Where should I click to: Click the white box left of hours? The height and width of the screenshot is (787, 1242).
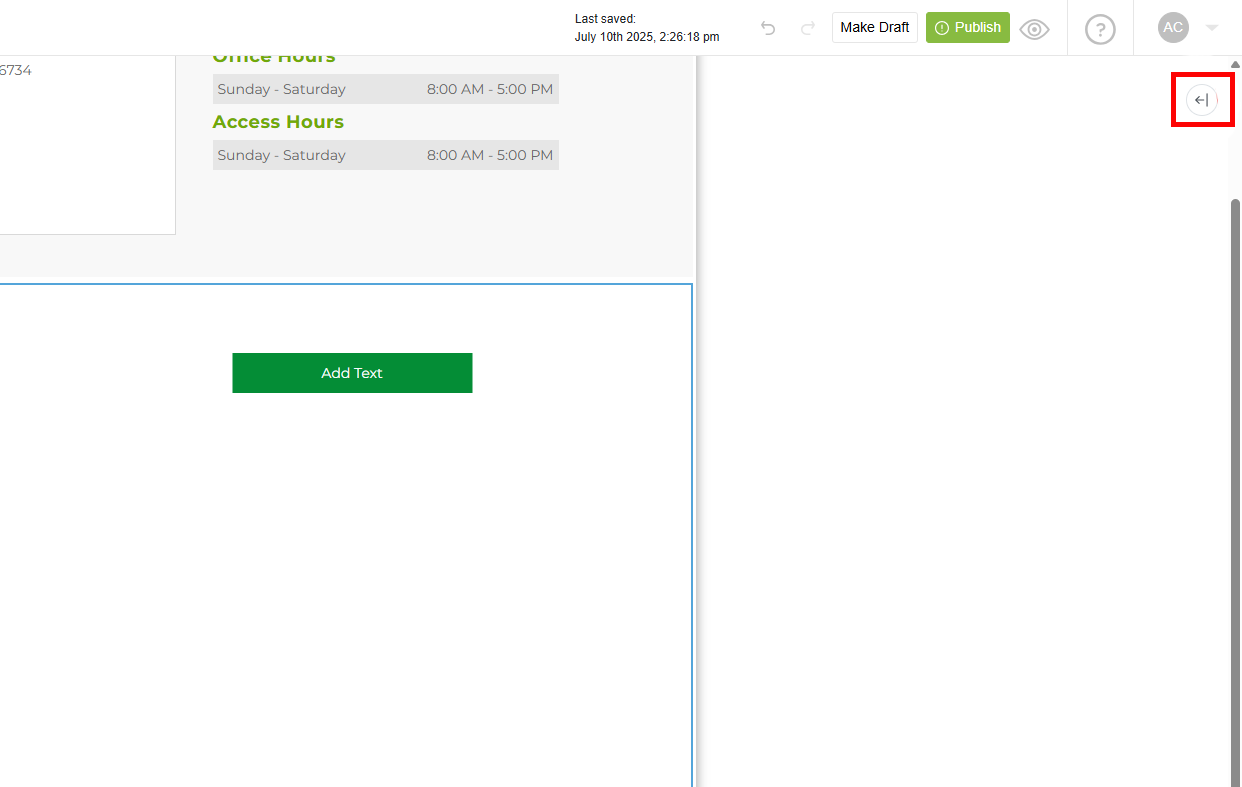click(85, 150)
